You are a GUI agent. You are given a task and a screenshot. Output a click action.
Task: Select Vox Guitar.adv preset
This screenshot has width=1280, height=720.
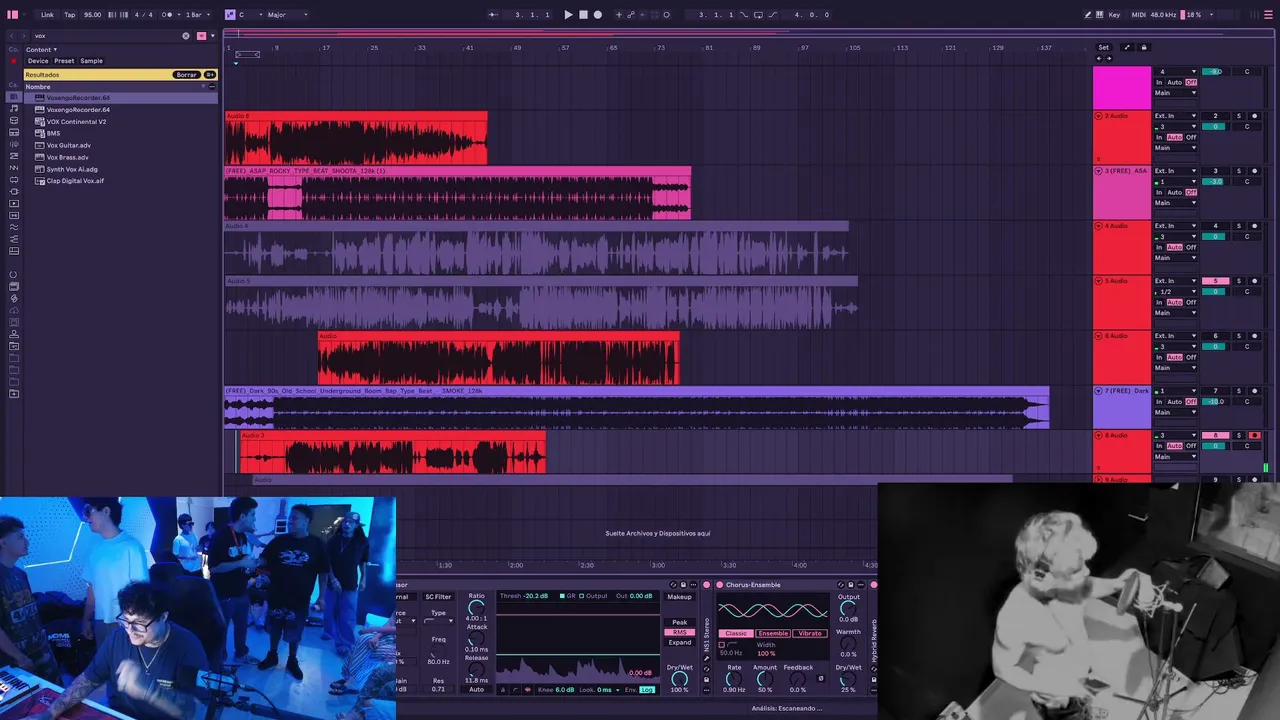tap(68, 146)
